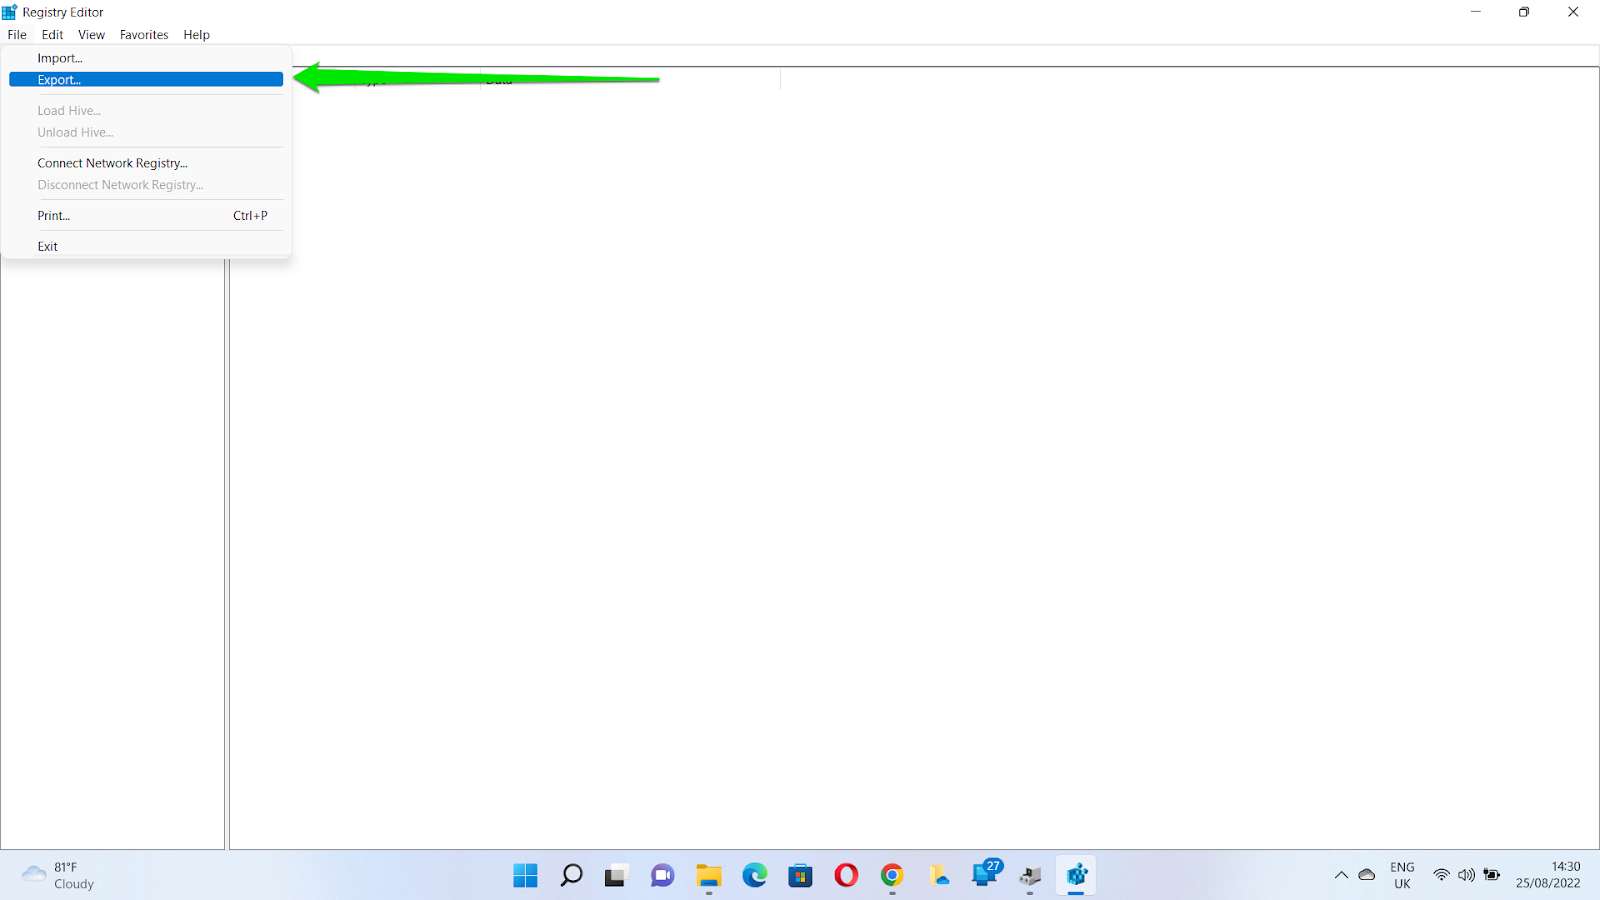Restore down the Registry Editor window

(x=1524, y=12)
